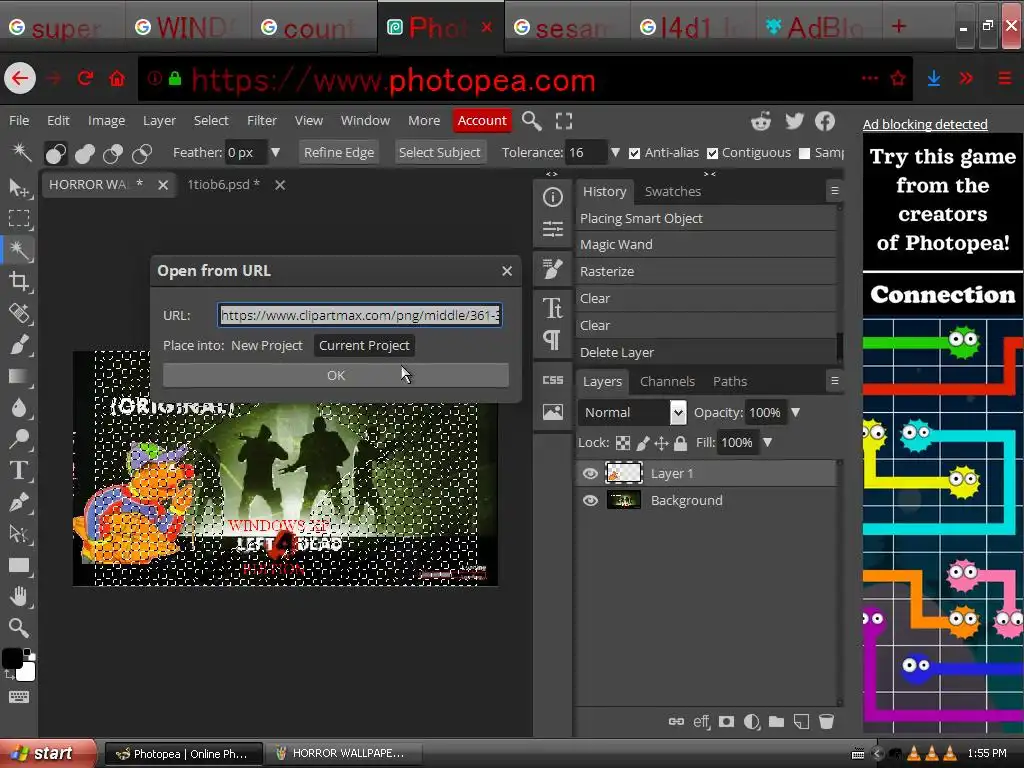Image resolution: width=1024 pixels, height=768 pixels.
Task: Switch to the Swatches tab
Action: click(x=673, y=191)
